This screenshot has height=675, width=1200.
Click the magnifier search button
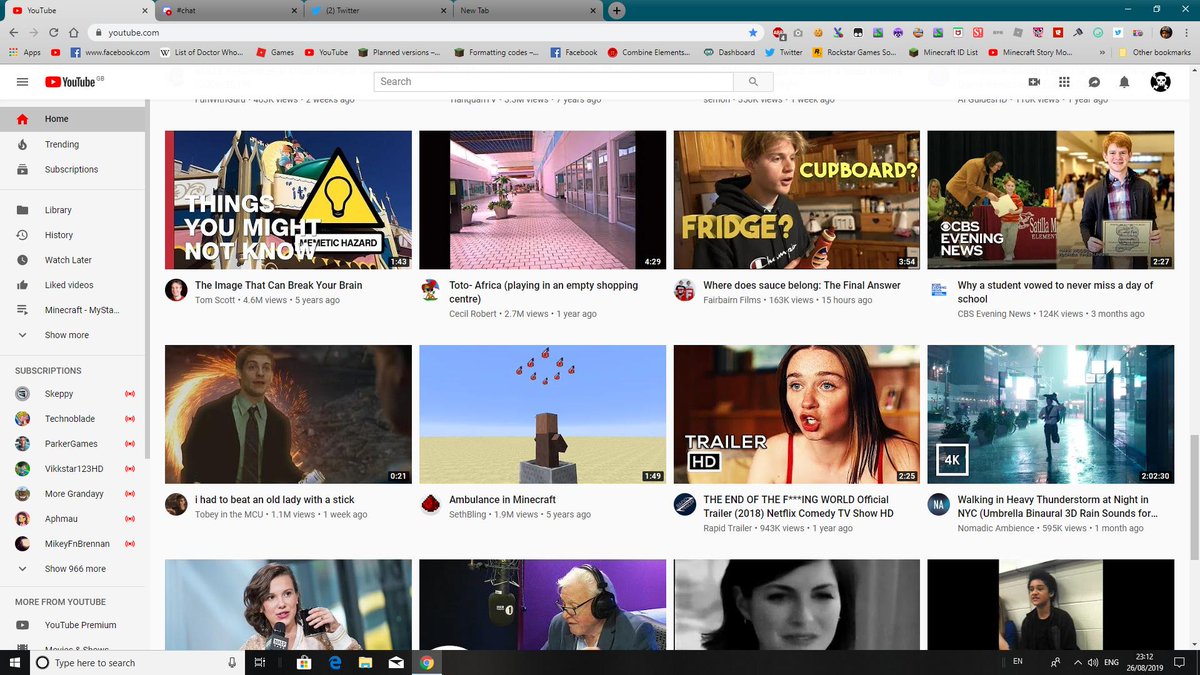(x=753, y=82)
